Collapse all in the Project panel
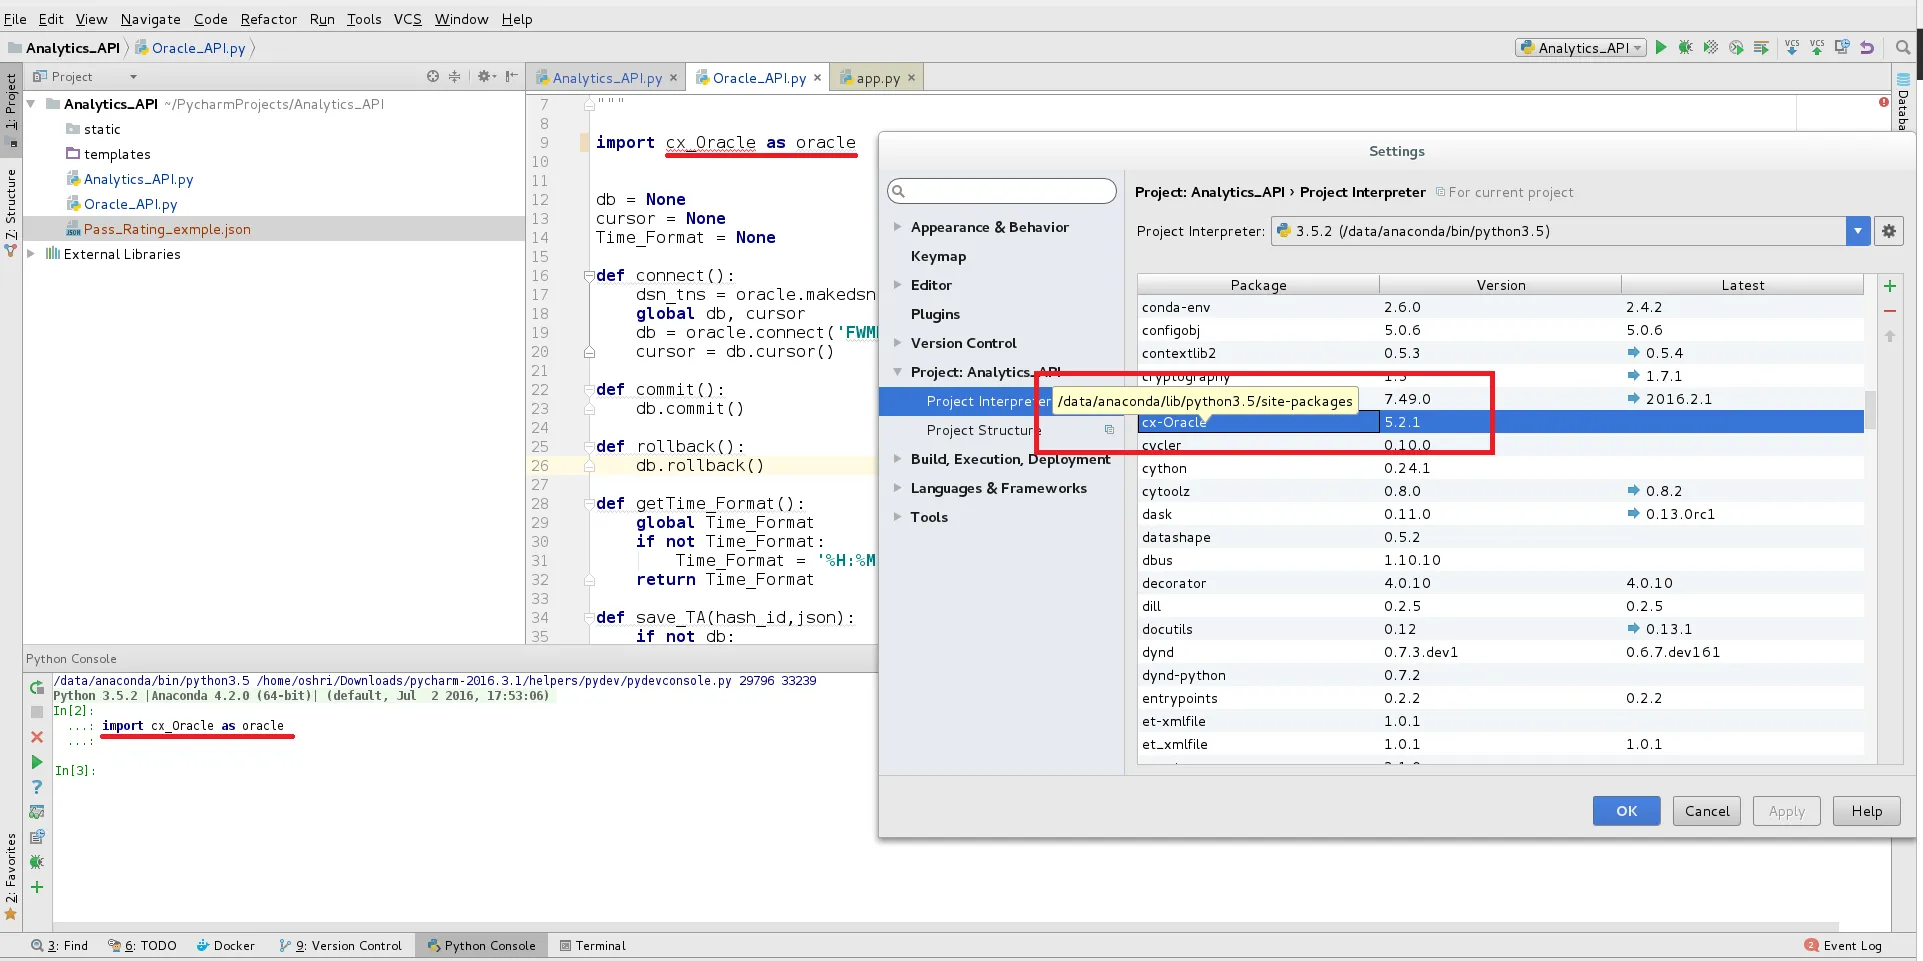1923x961 pixels. [x=454, y=76]
